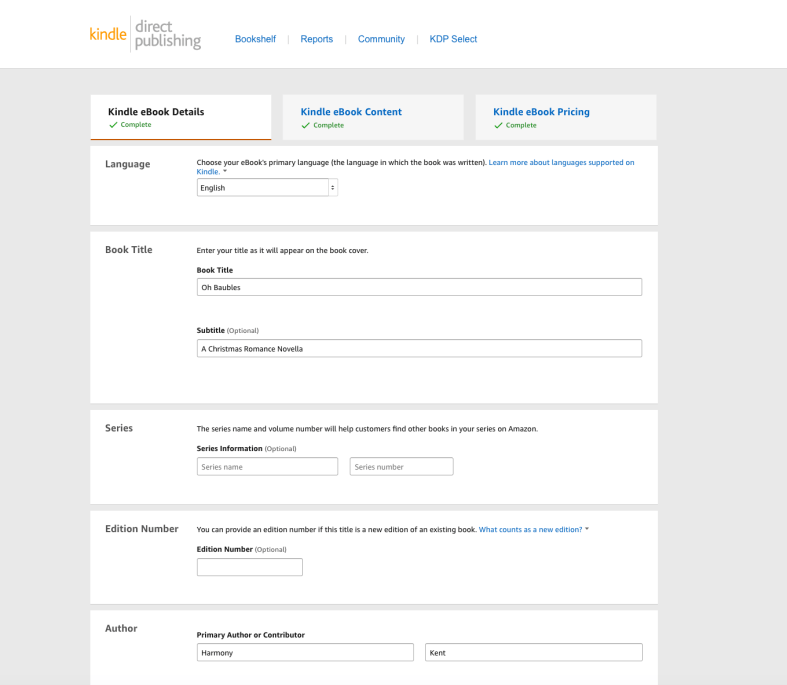Click the green checkmark under Kindle eBook Pricing

(x=497, y=126)
